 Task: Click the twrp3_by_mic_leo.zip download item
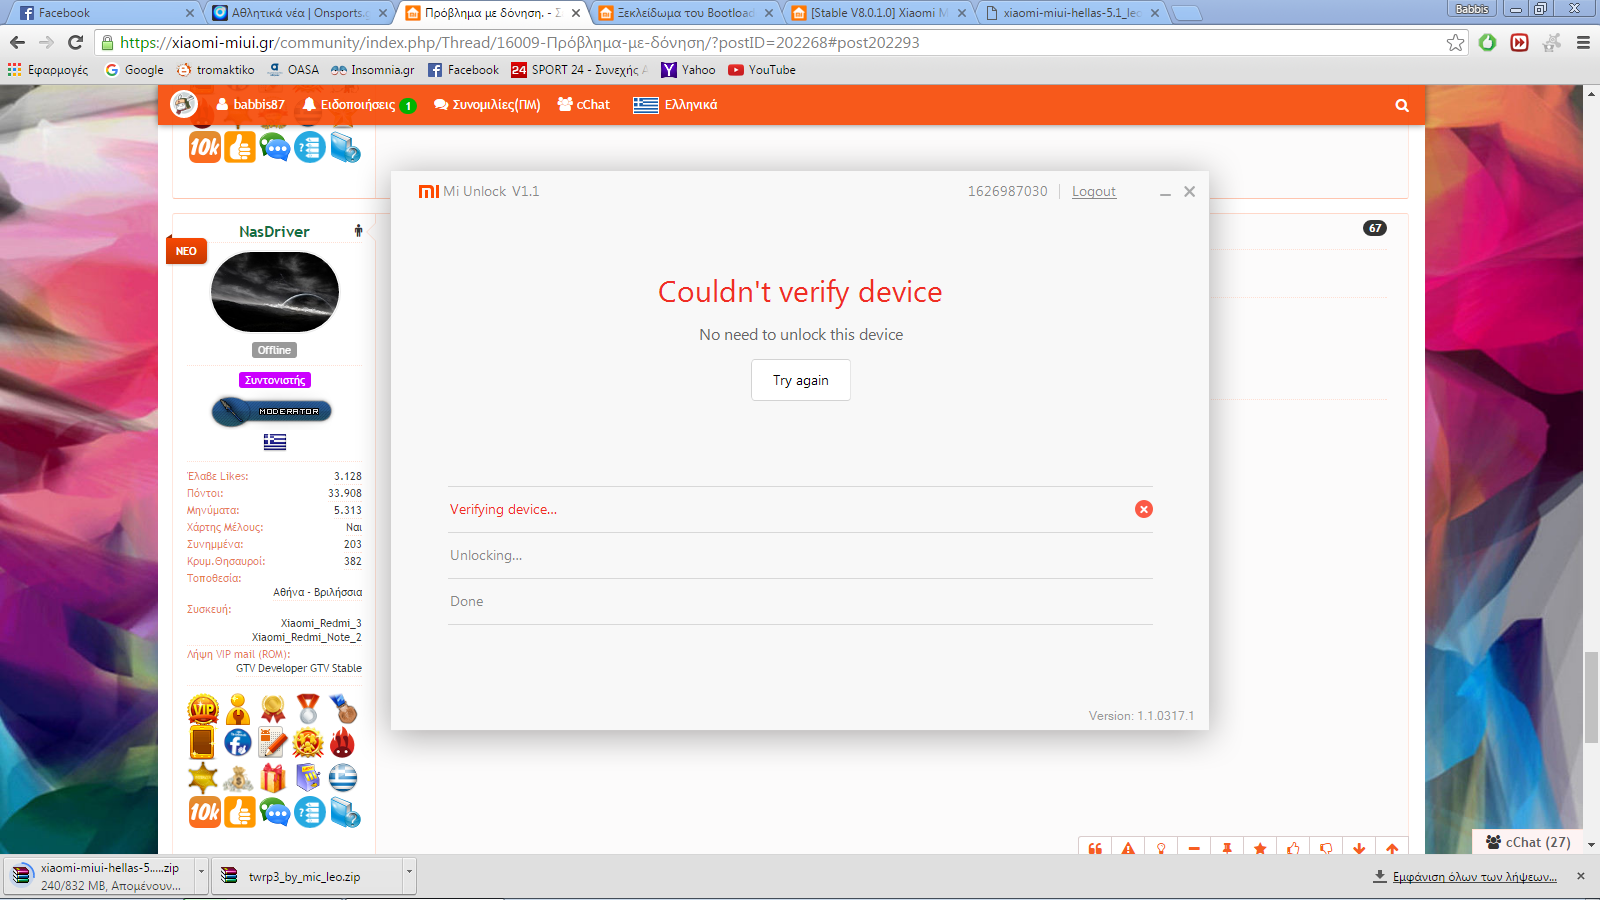tap(307, 876)
